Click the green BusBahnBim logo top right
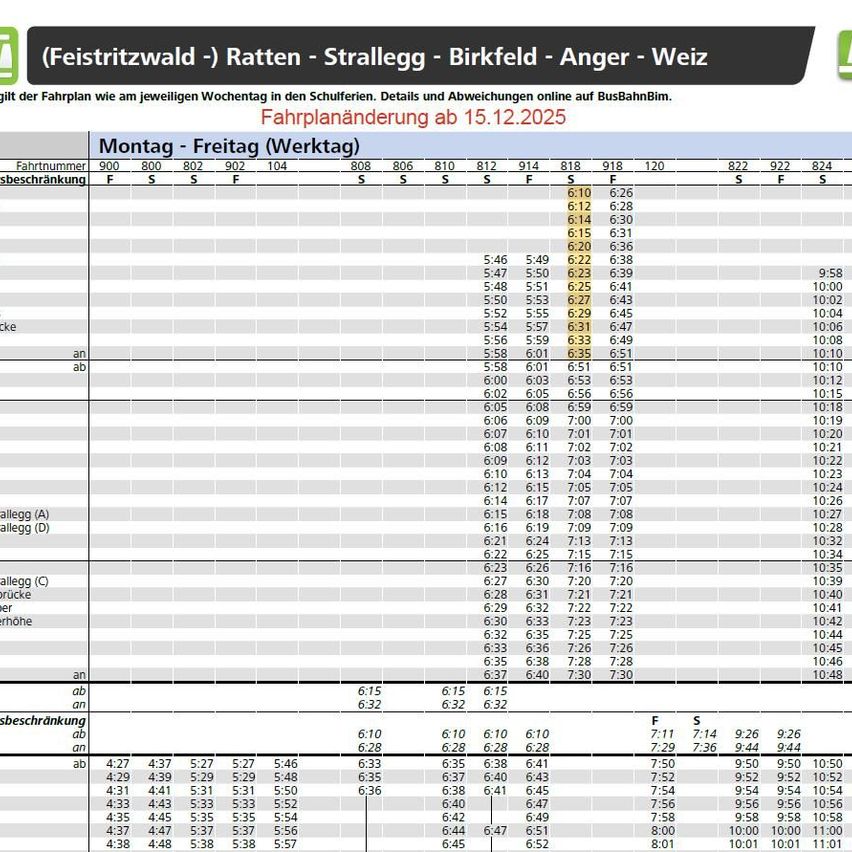Screen dimensions: 852x852 (843, 55)
